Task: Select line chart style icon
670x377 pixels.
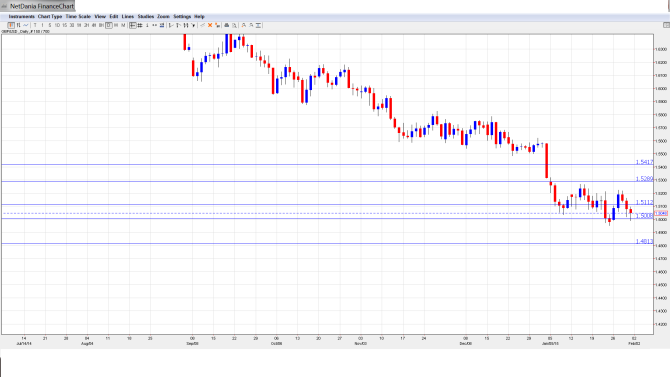Action: pos(26,25)
